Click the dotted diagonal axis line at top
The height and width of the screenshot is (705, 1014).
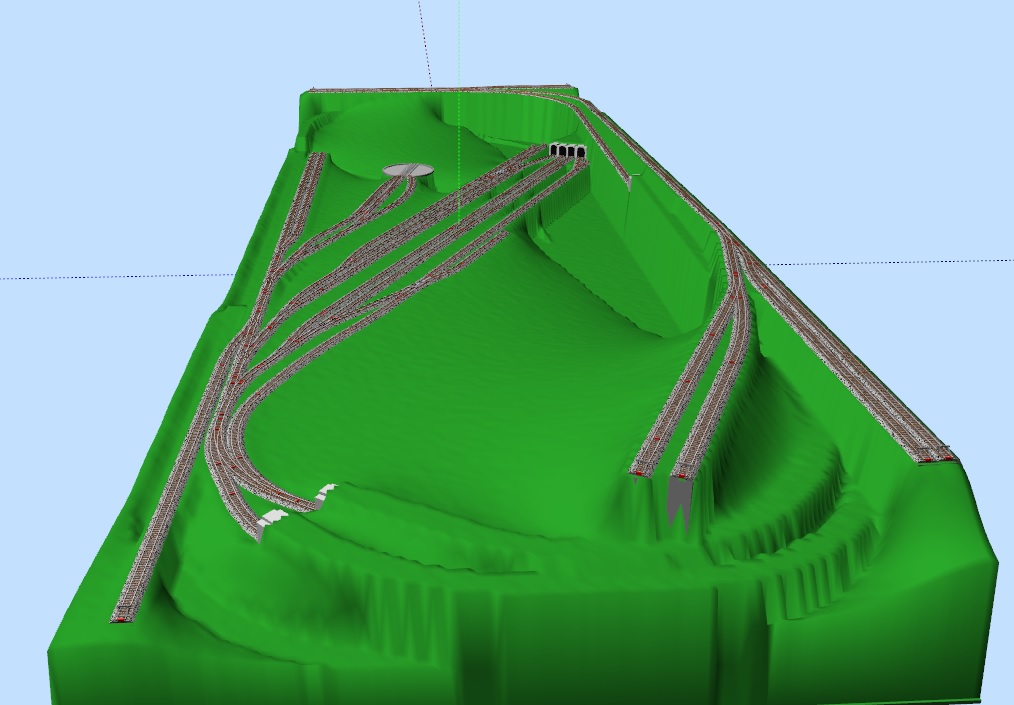click(x=424, y=40)
